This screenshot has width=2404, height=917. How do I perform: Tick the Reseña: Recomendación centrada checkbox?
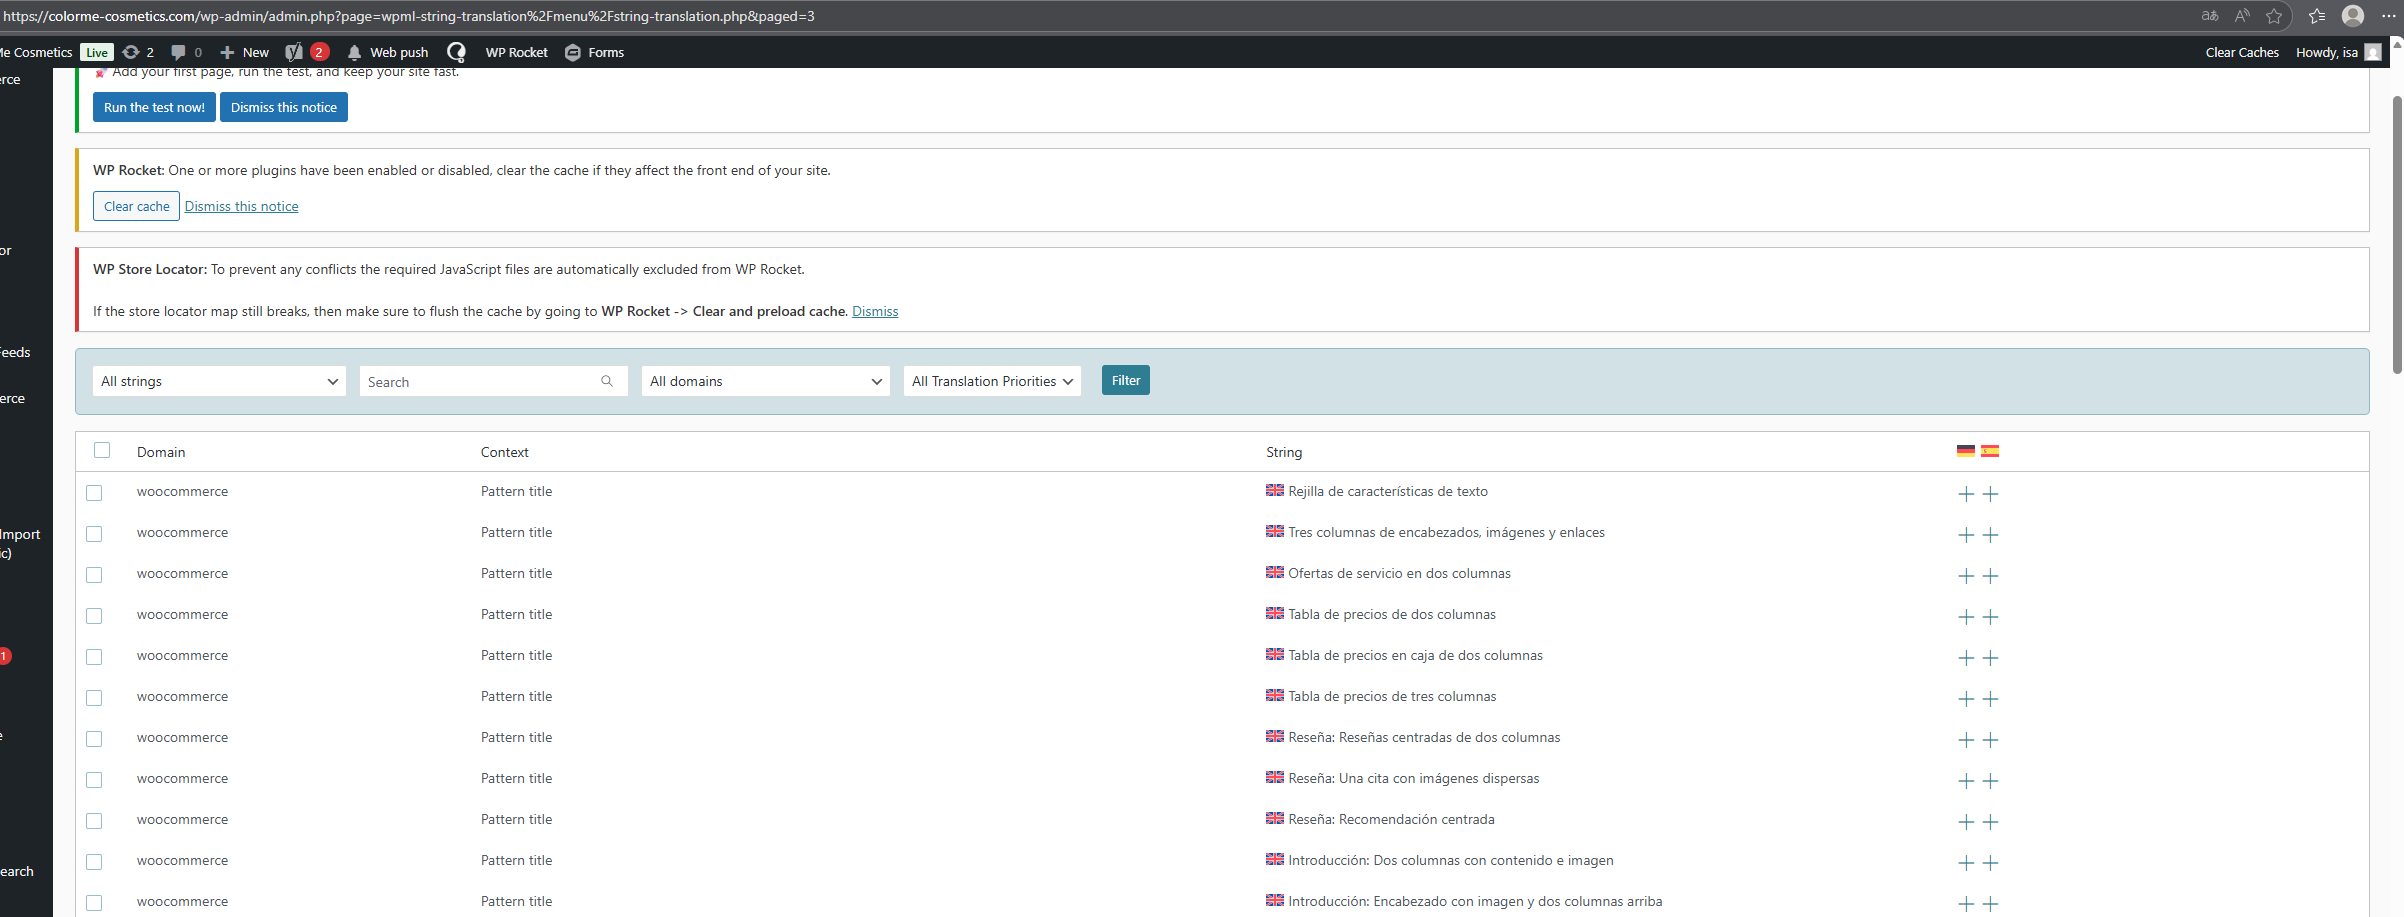[x=94, y=821]
